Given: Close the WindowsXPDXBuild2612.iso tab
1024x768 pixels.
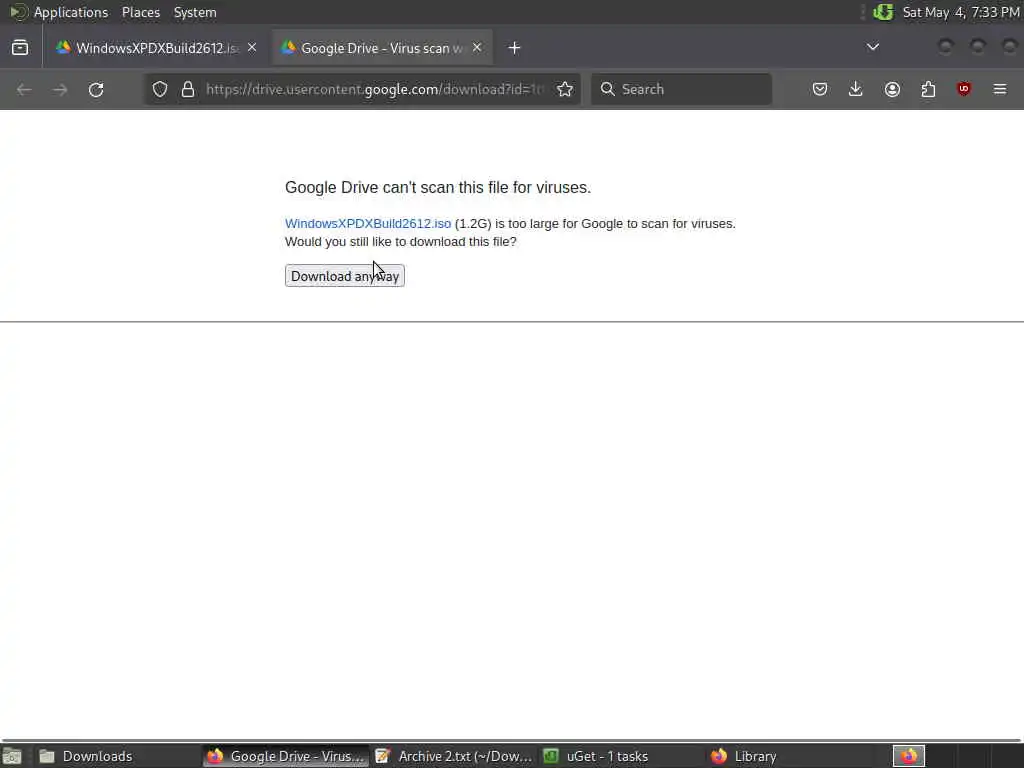Looking at the screenshot, I should [252, 48].
